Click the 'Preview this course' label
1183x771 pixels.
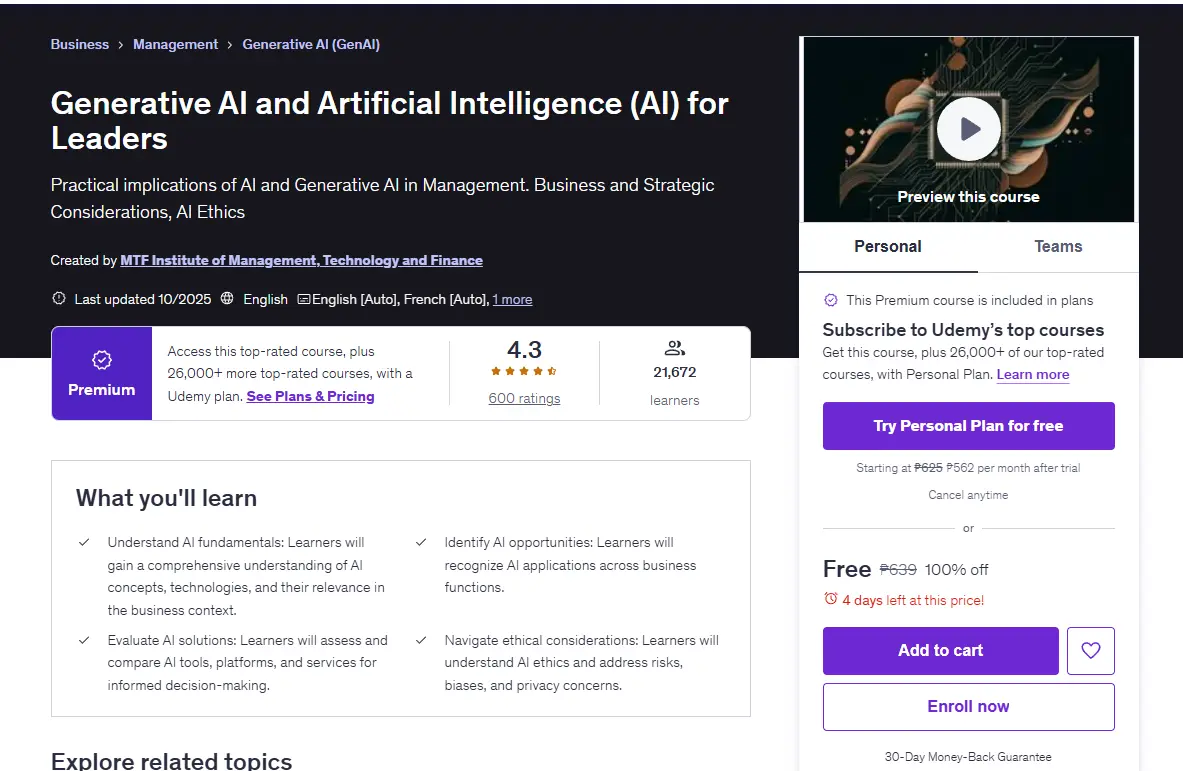click(x=969, y=197)
